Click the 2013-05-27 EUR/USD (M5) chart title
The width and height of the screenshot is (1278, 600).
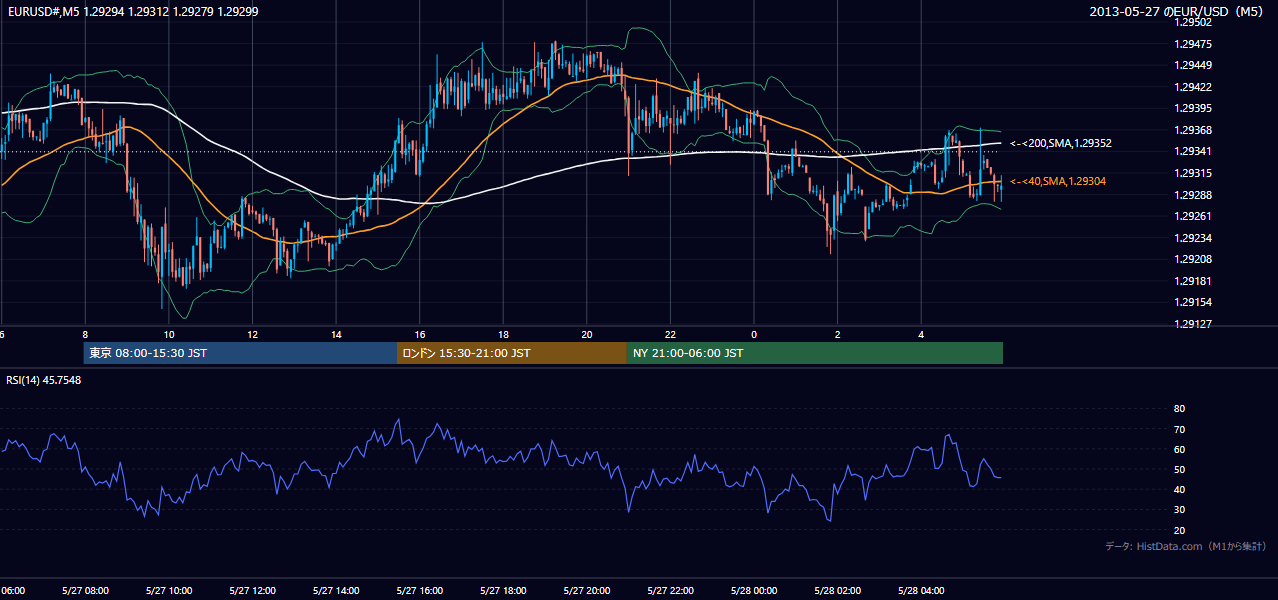point(1178,12)
